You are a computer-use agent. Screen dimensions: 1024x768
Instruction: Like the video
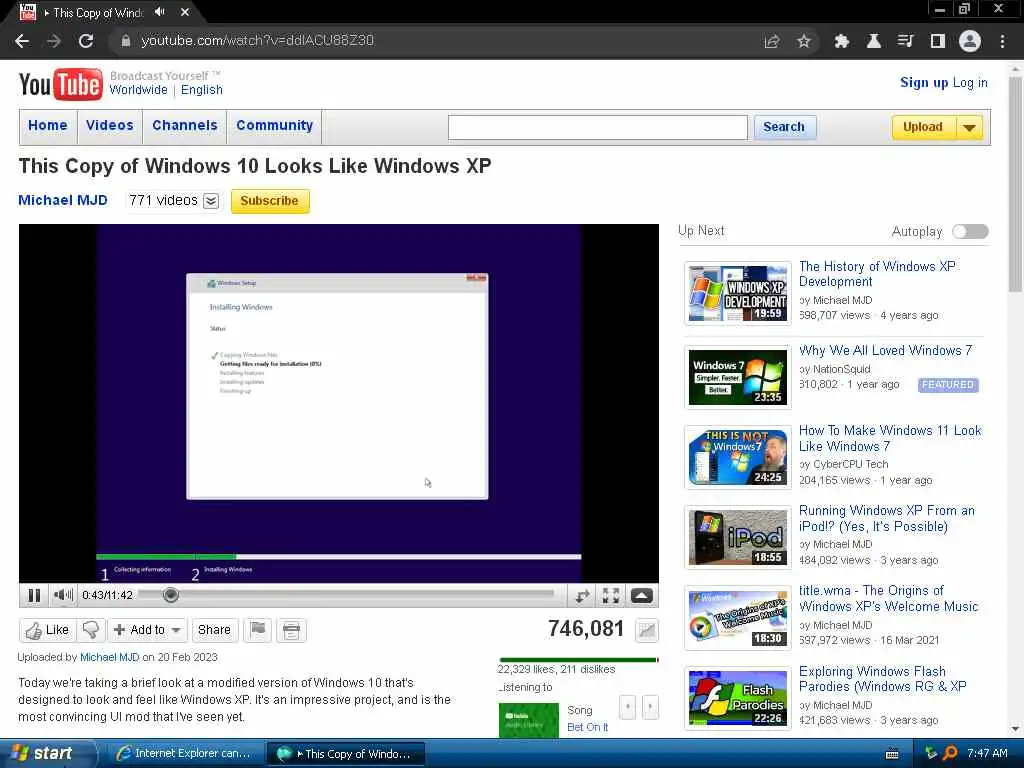pos(48,630)
